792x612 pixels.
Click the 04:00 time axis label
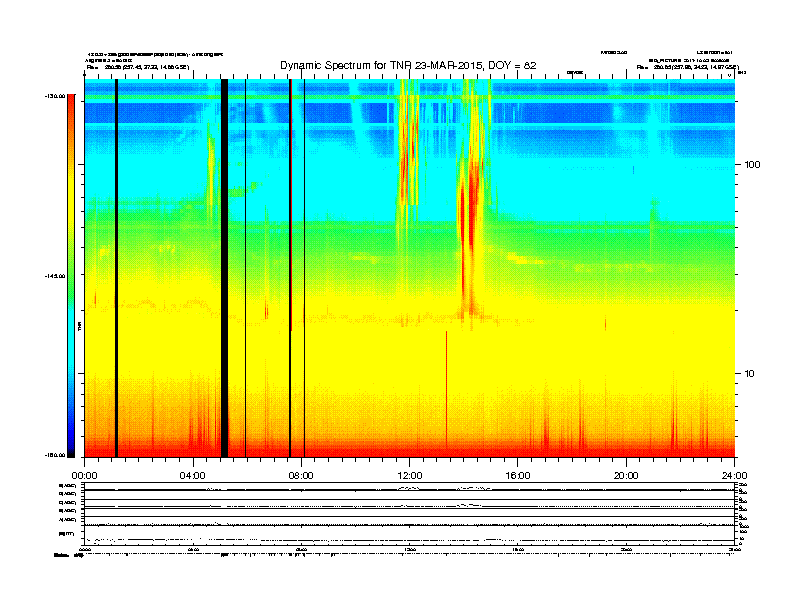click(x=193, y=476)
